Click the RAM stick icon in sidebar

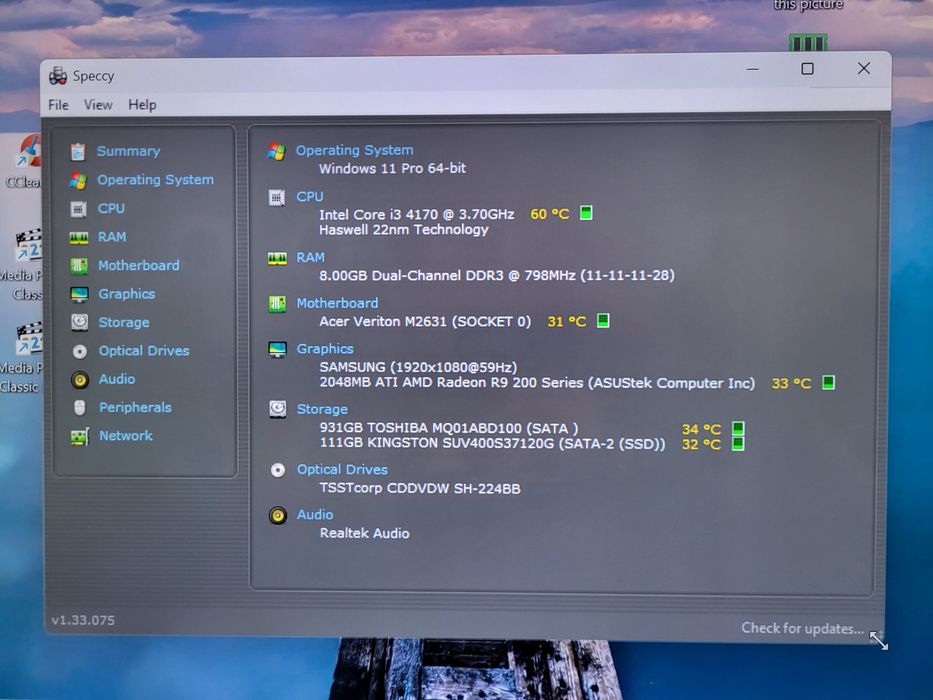(79, 238)
